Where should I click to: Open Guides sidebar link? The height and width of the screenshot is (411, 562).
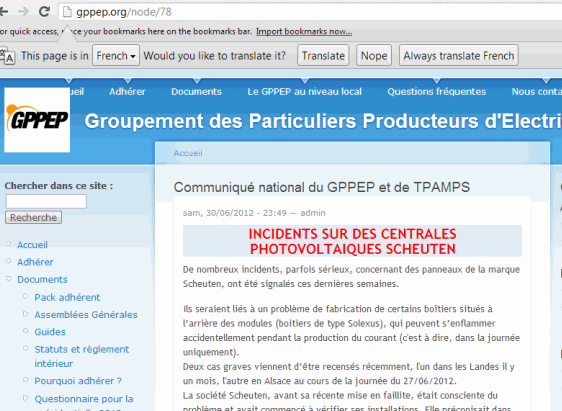(x=50, y=332)
